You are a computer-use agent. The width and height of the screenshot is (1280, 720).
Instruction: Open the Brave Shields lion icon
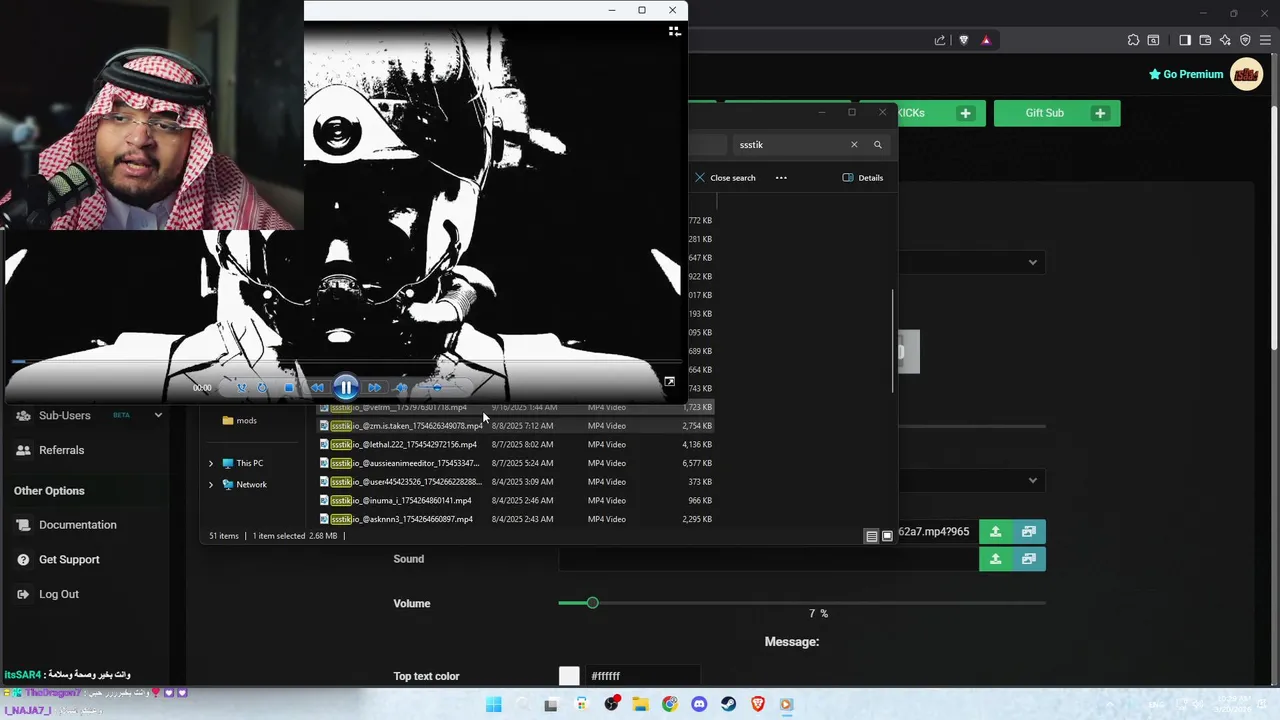(963, 41)
